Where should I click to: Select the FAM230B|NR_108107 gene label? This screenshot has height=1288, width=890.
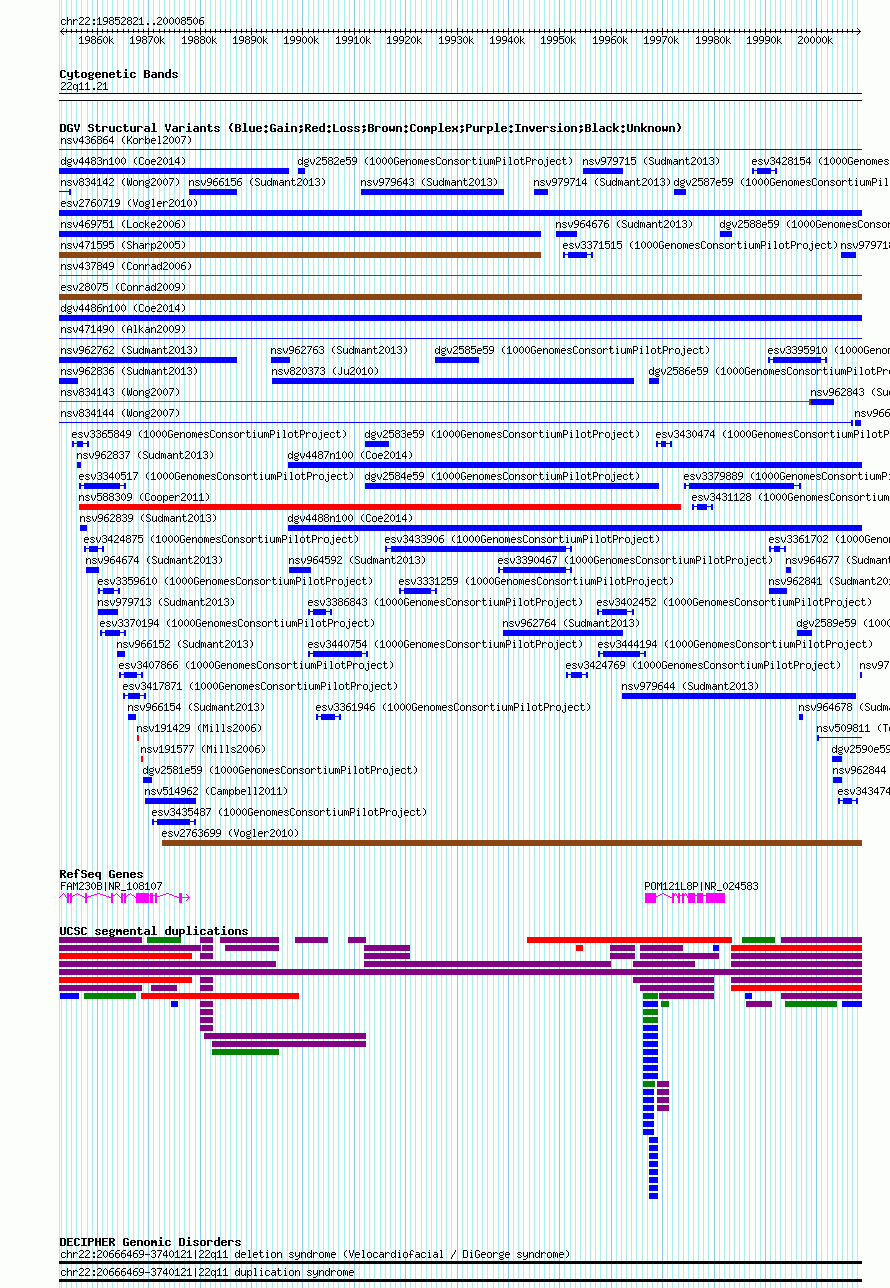(x=111, y=886)
